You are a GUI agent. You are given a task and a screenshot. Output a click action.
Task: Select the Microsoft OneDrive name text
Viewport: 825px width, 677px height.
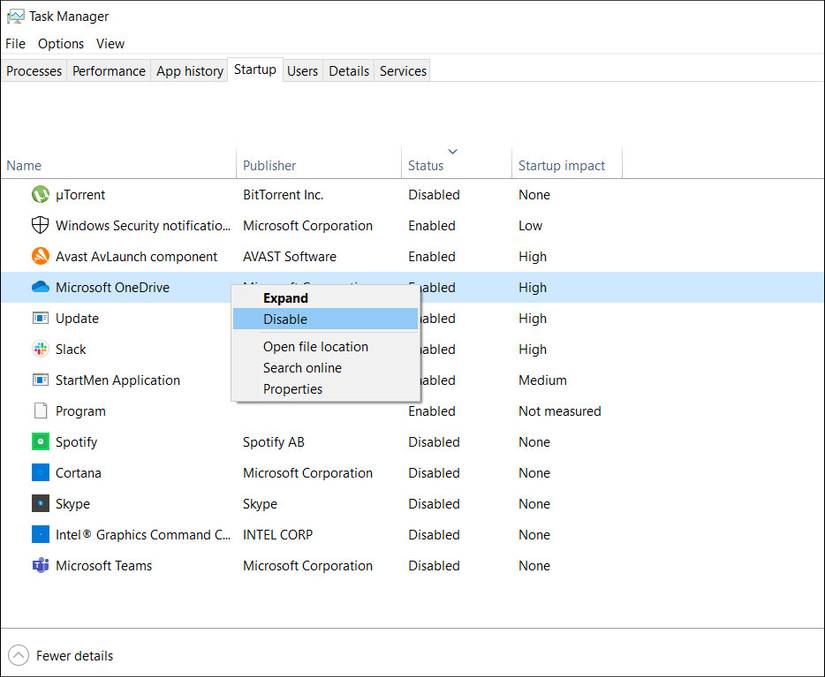pos(113,287)
